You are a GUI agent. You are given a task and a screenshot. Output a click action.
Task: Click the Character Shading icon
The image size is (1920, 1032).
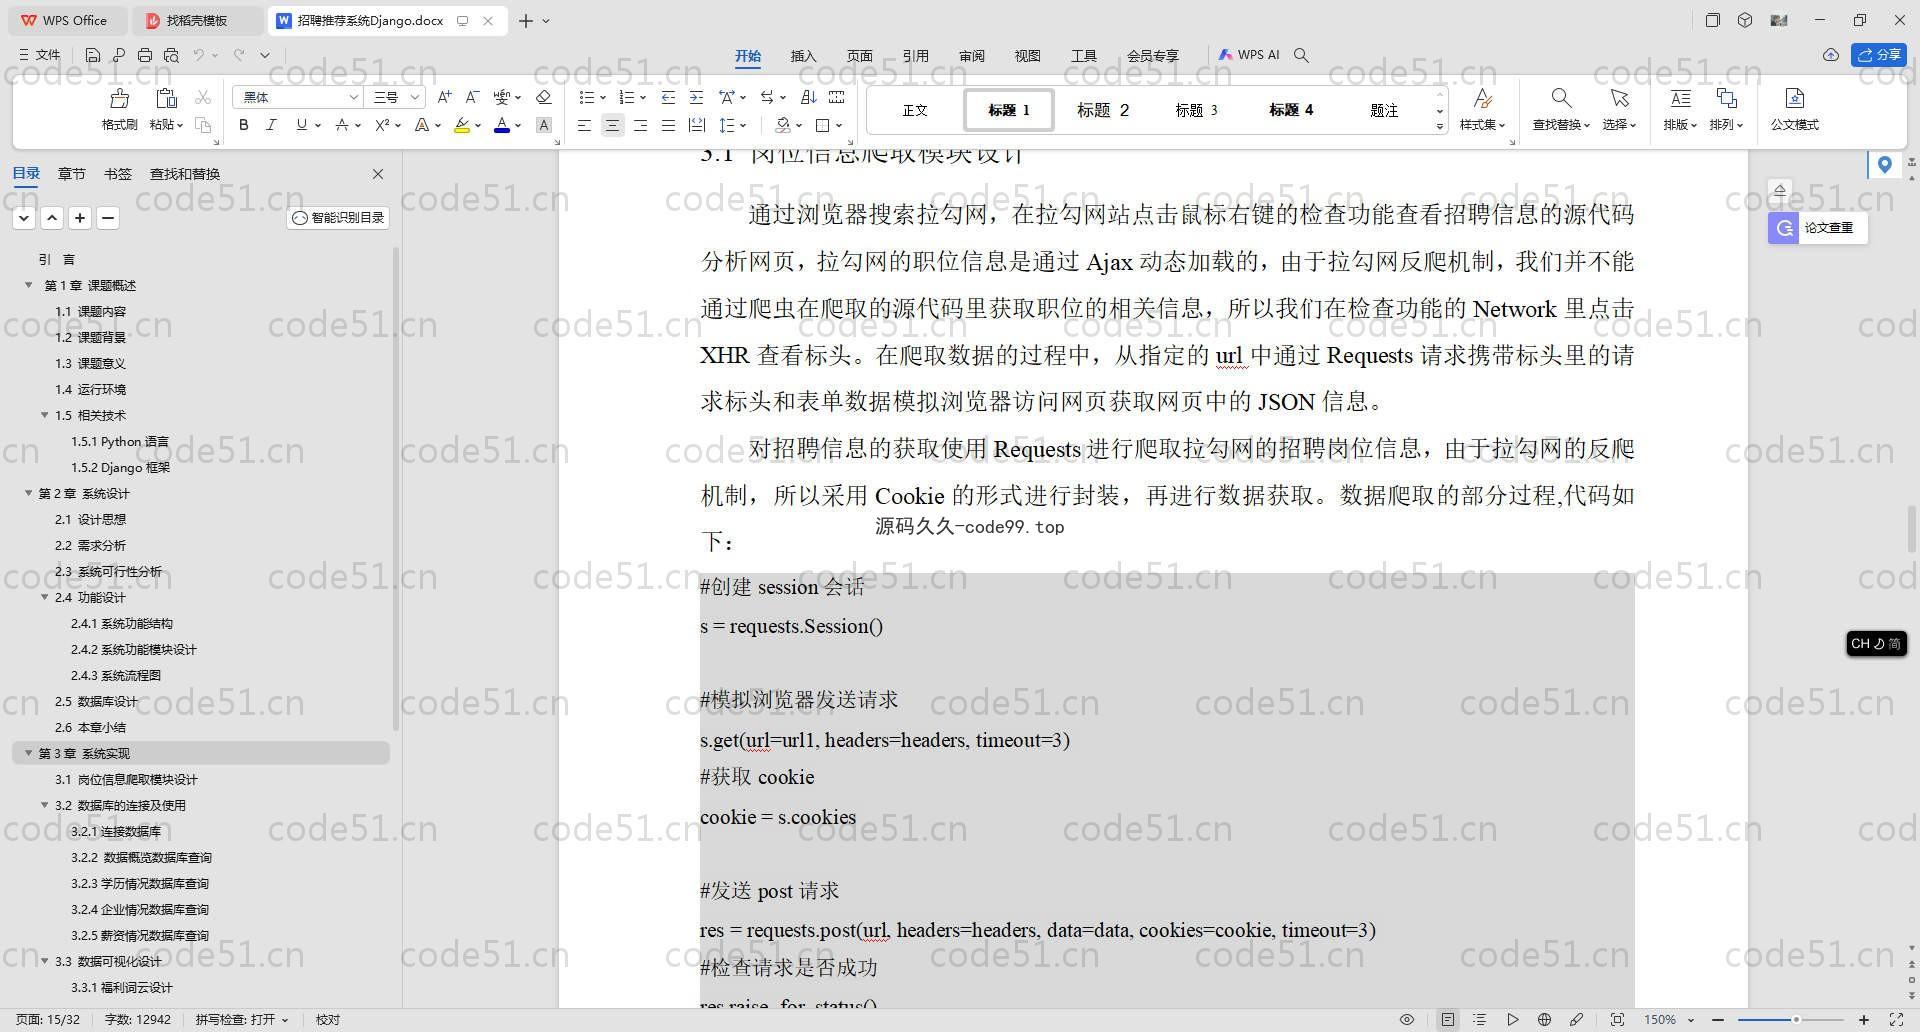544,125
